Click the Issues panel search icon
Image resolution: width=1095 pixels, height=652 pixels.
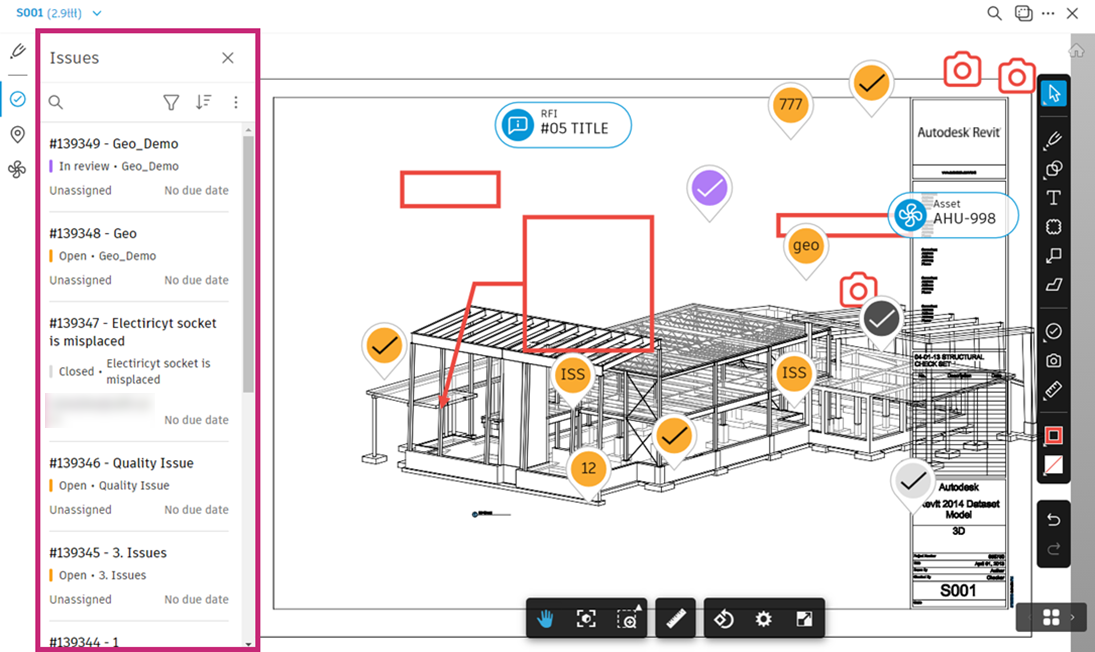tap(56, 103)
